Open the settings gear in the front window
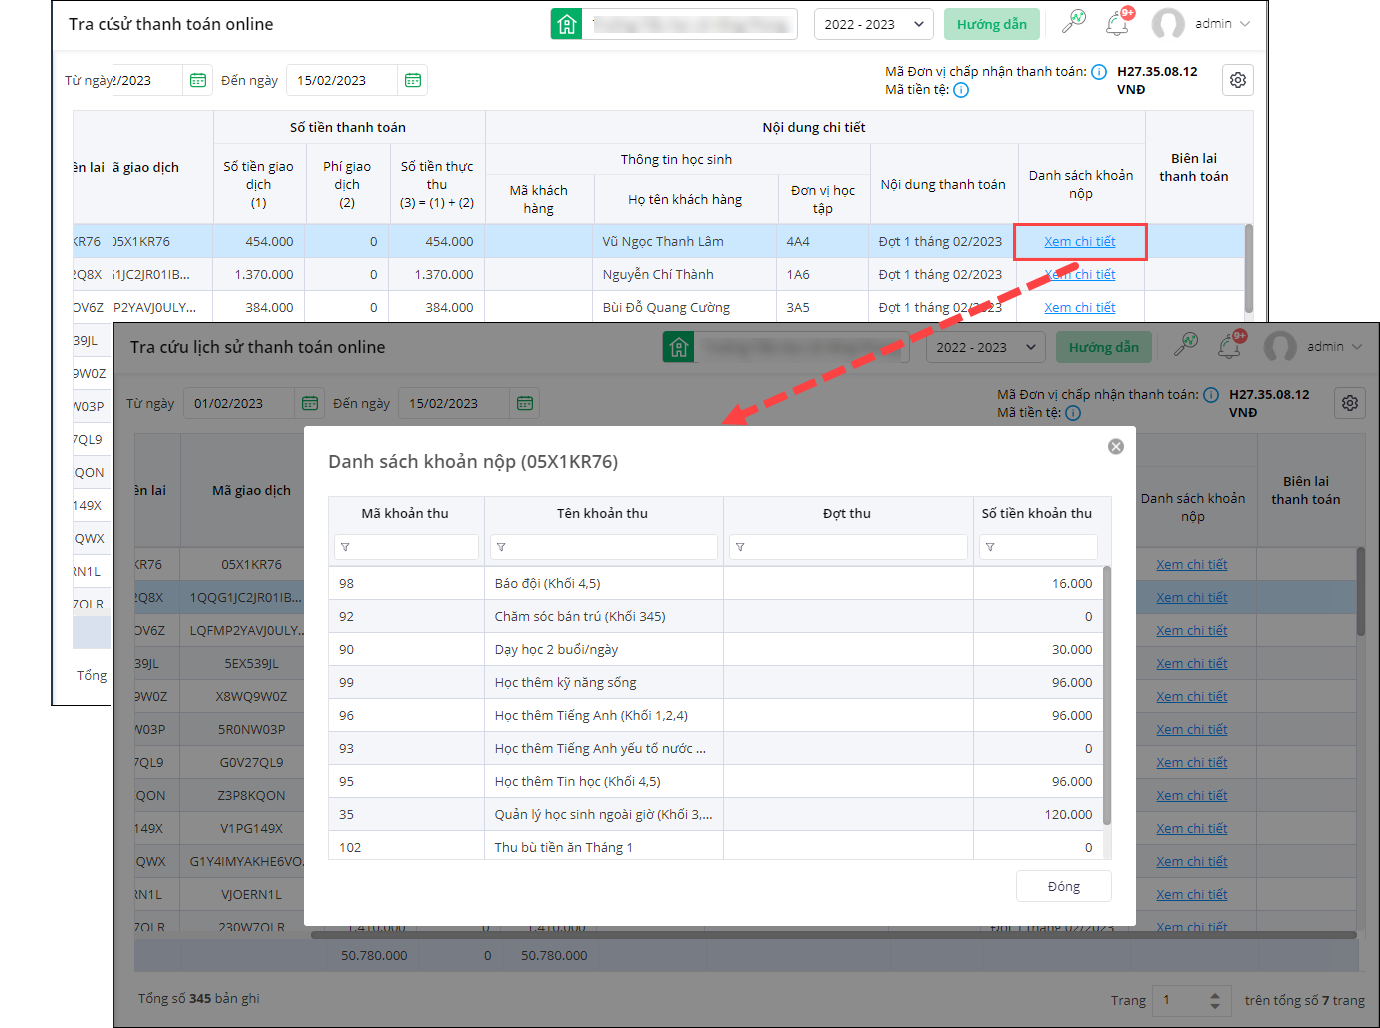 pos(1350,403)
